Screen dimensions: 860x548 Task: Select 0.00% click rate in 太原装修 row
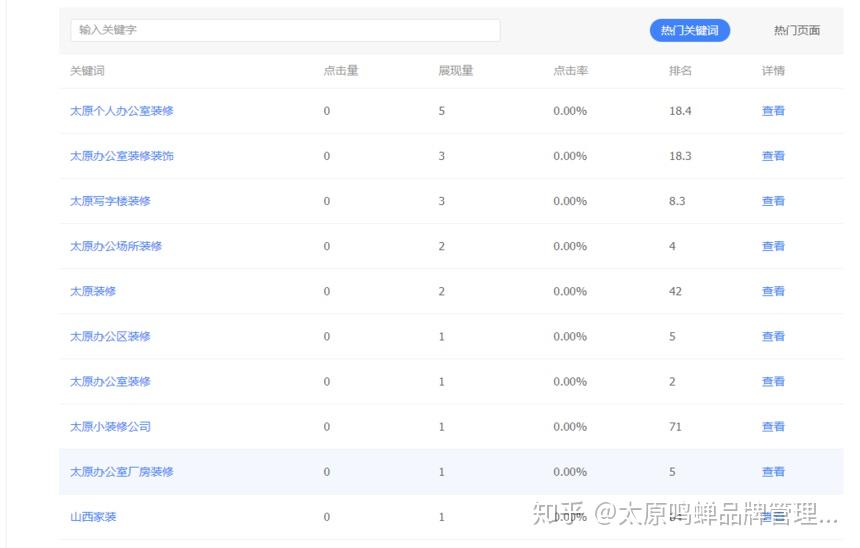pos(570,291)
